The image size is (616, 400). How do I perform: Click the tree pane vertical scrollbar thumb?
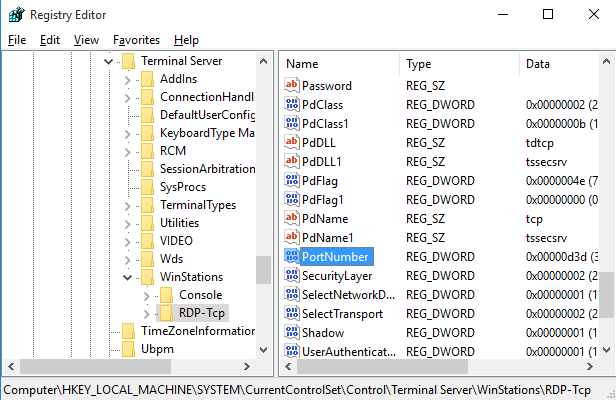[x=263, y=270]
